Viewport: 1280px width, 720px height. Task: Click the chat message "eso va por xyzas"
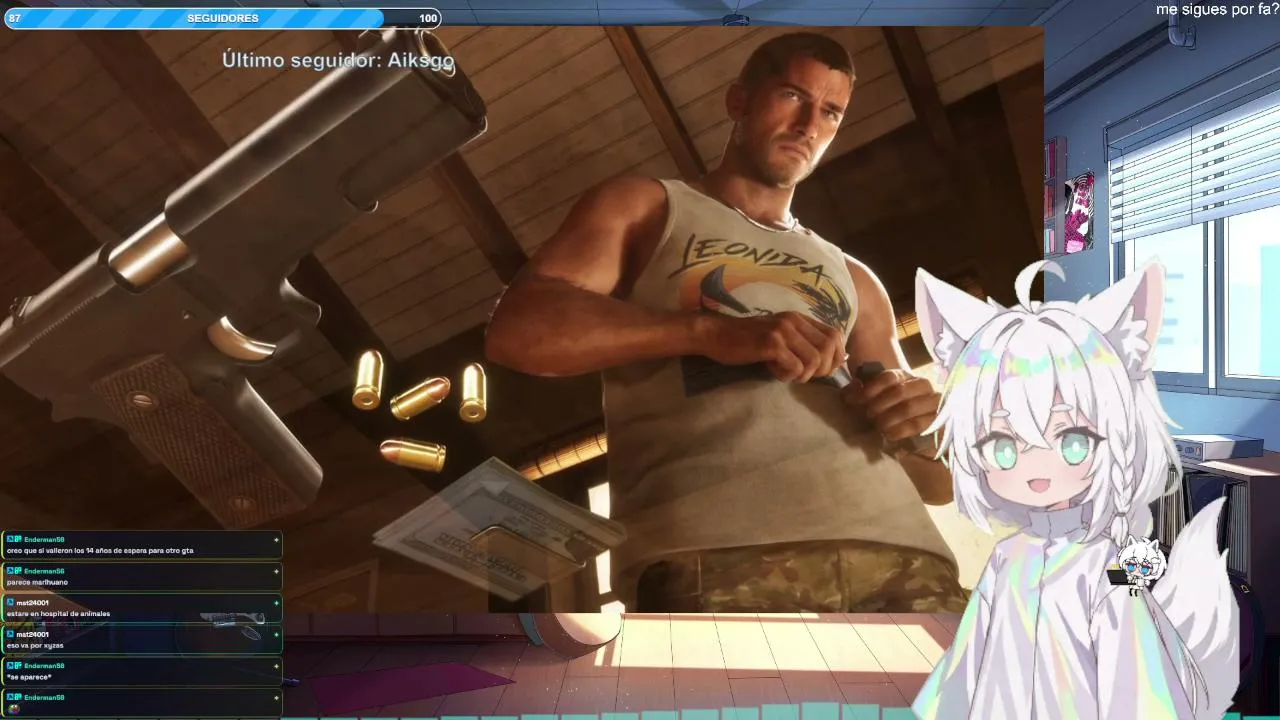35,646
